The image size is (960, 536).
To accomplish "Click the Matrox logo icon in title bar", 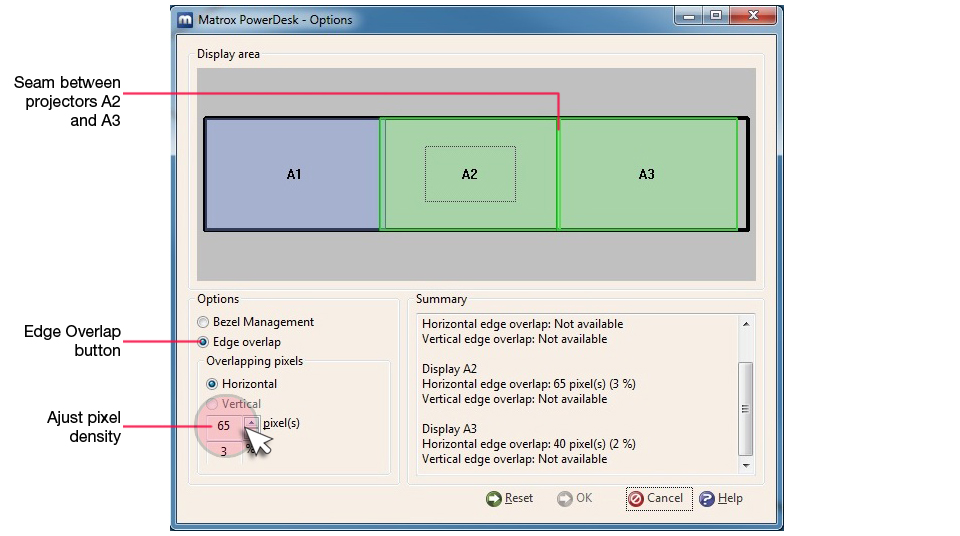I will [185, 20].
